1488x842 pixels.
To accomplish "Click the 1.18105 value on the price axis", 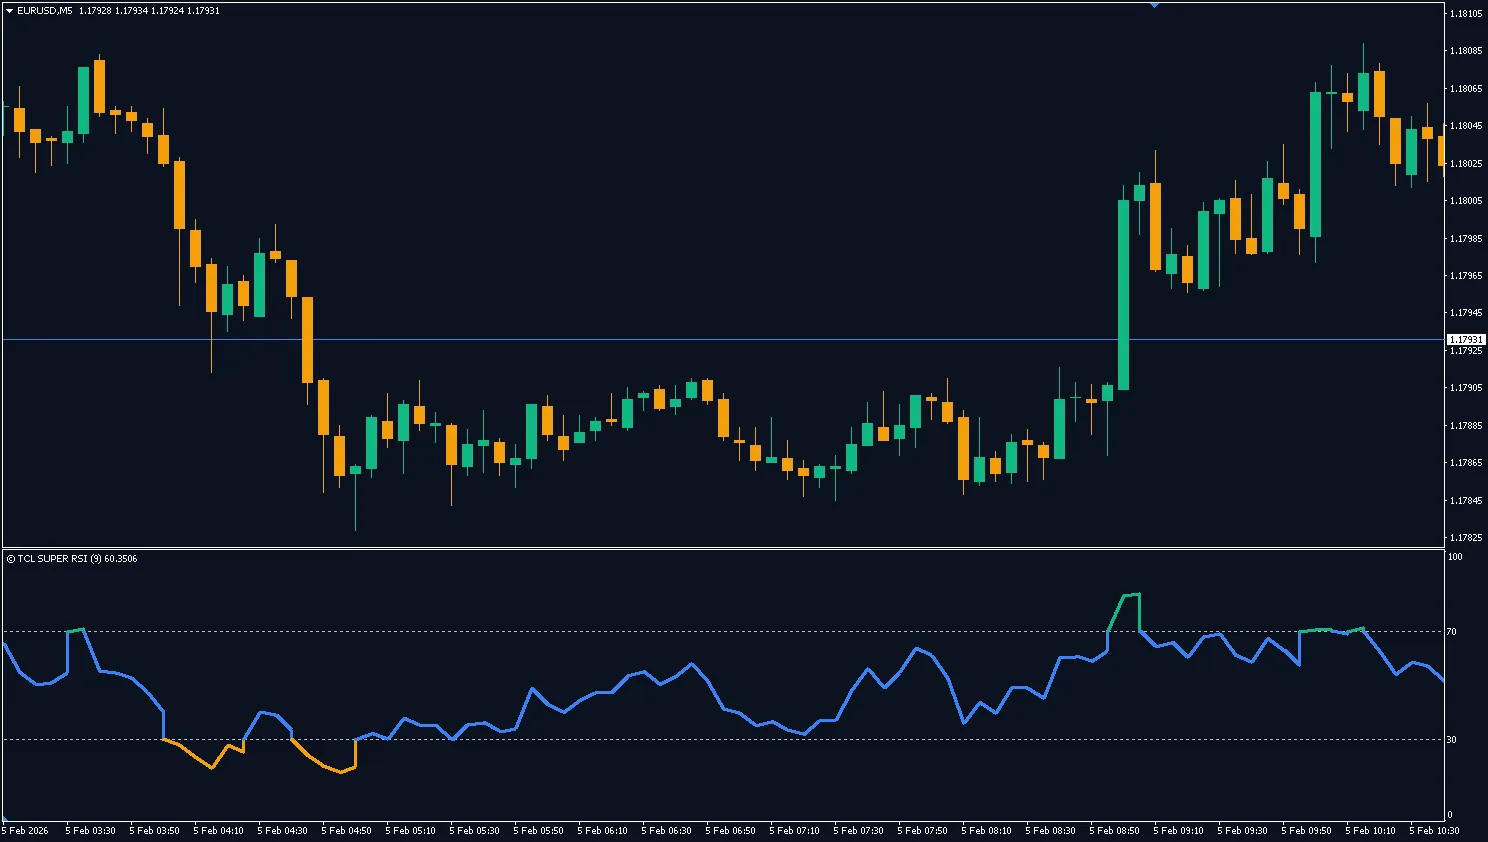I will (x=1465, y=14).
